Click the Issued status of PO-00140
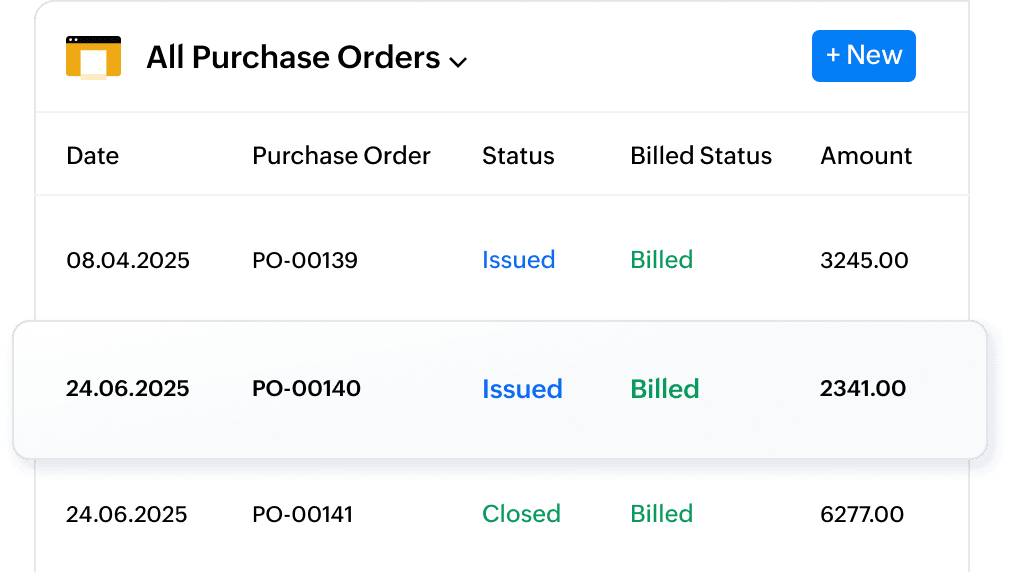 coord(522,389)
